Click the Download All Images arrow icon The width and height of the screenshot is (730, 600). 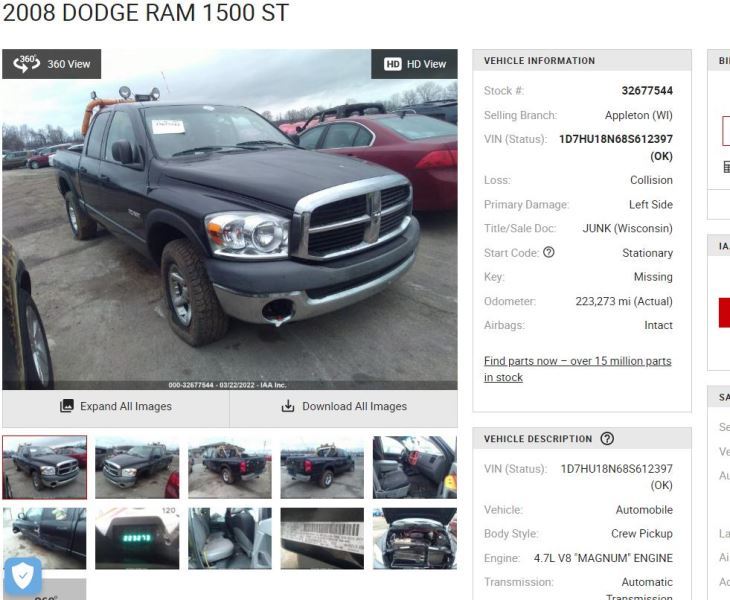pos(288,406)
